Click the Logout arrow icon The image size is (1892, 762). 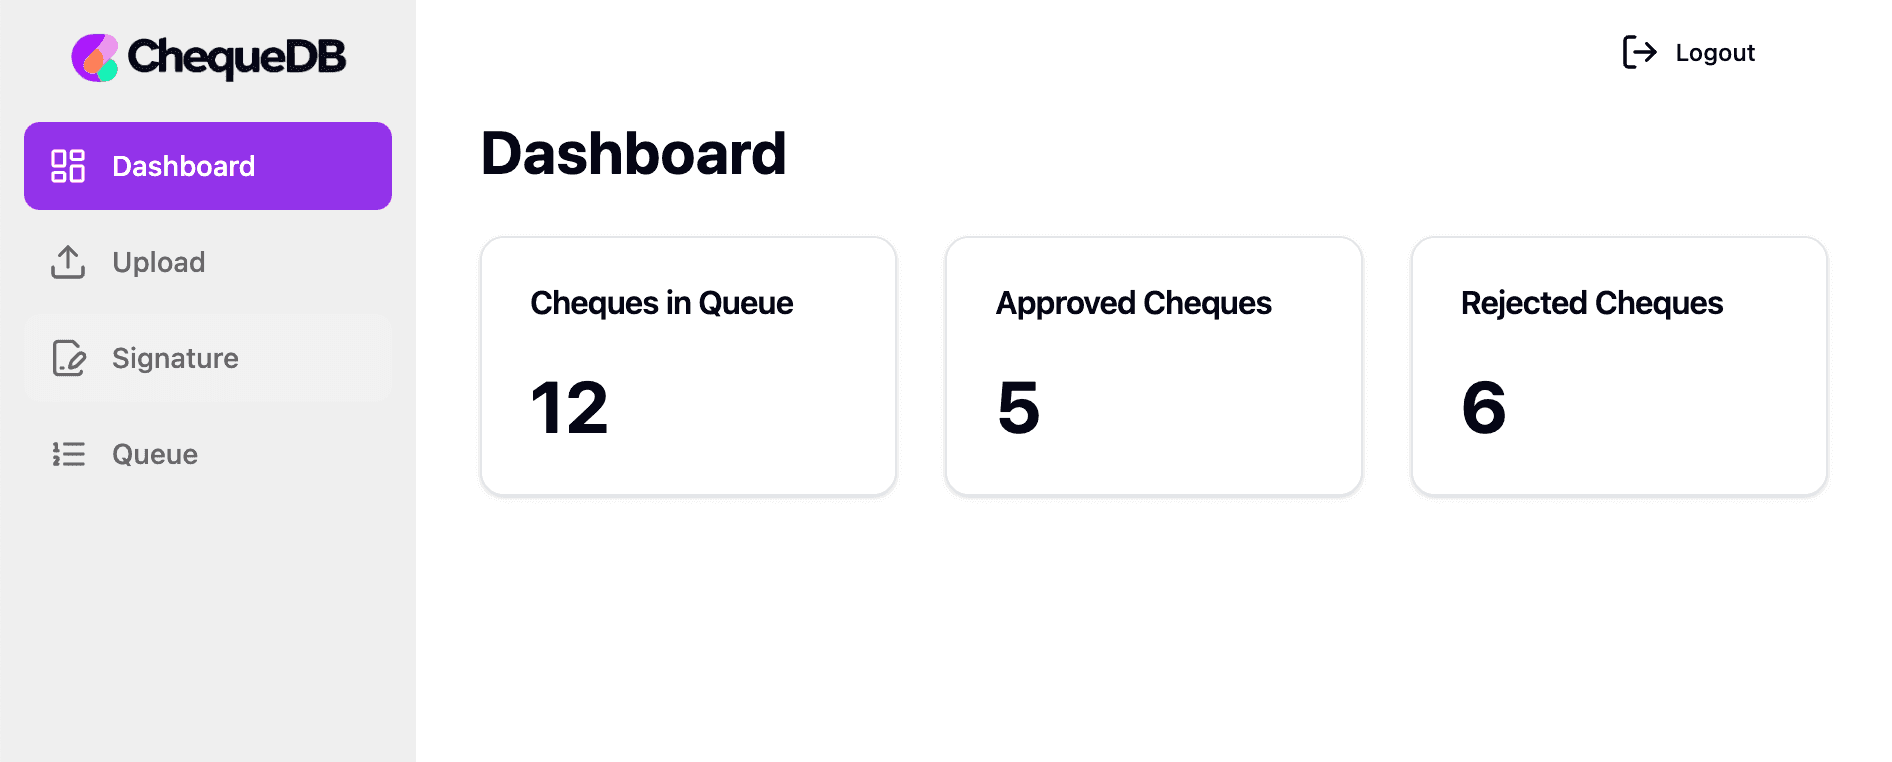(1639, 52)
